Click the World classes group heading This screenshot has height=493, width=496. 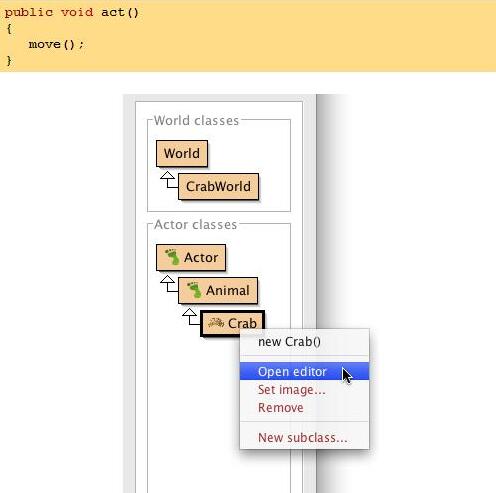click(196, 120)
